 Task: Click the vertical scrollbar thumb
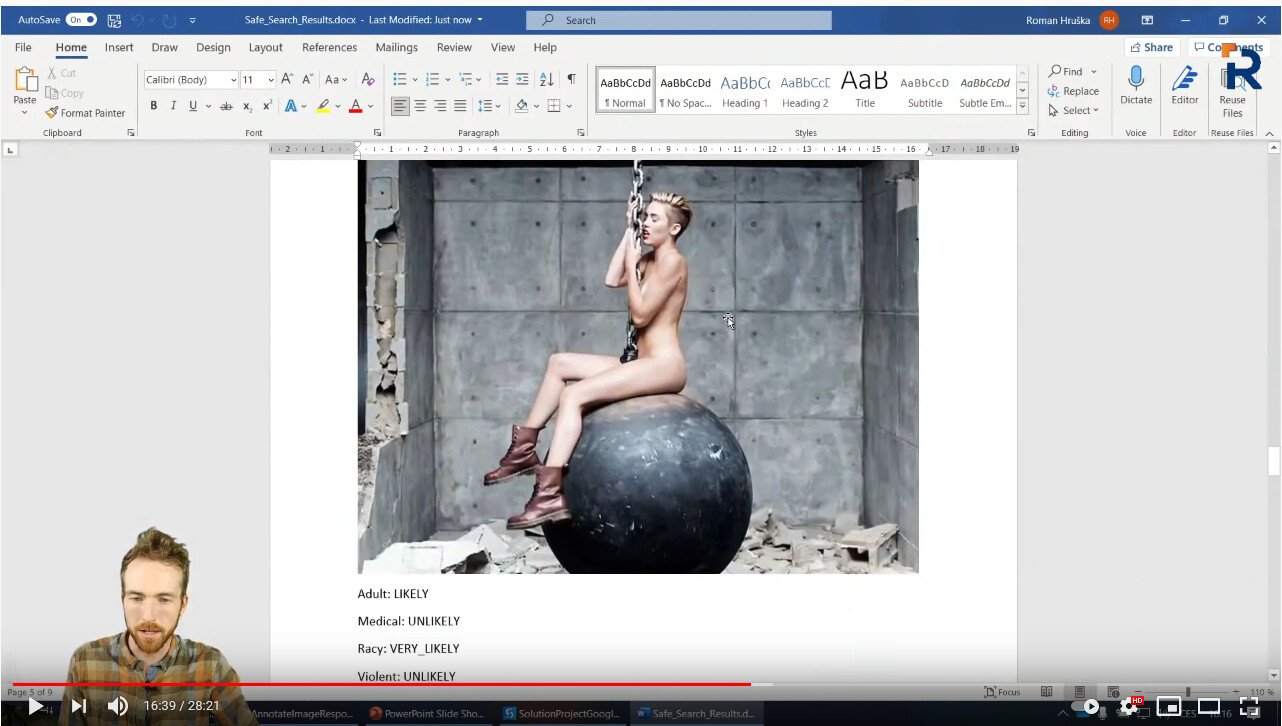(x=1273, y=461)
